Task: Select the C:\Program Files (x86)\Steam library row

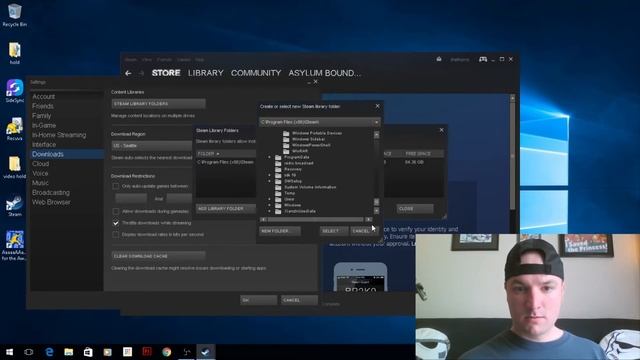Action: [x=226, y=162]
